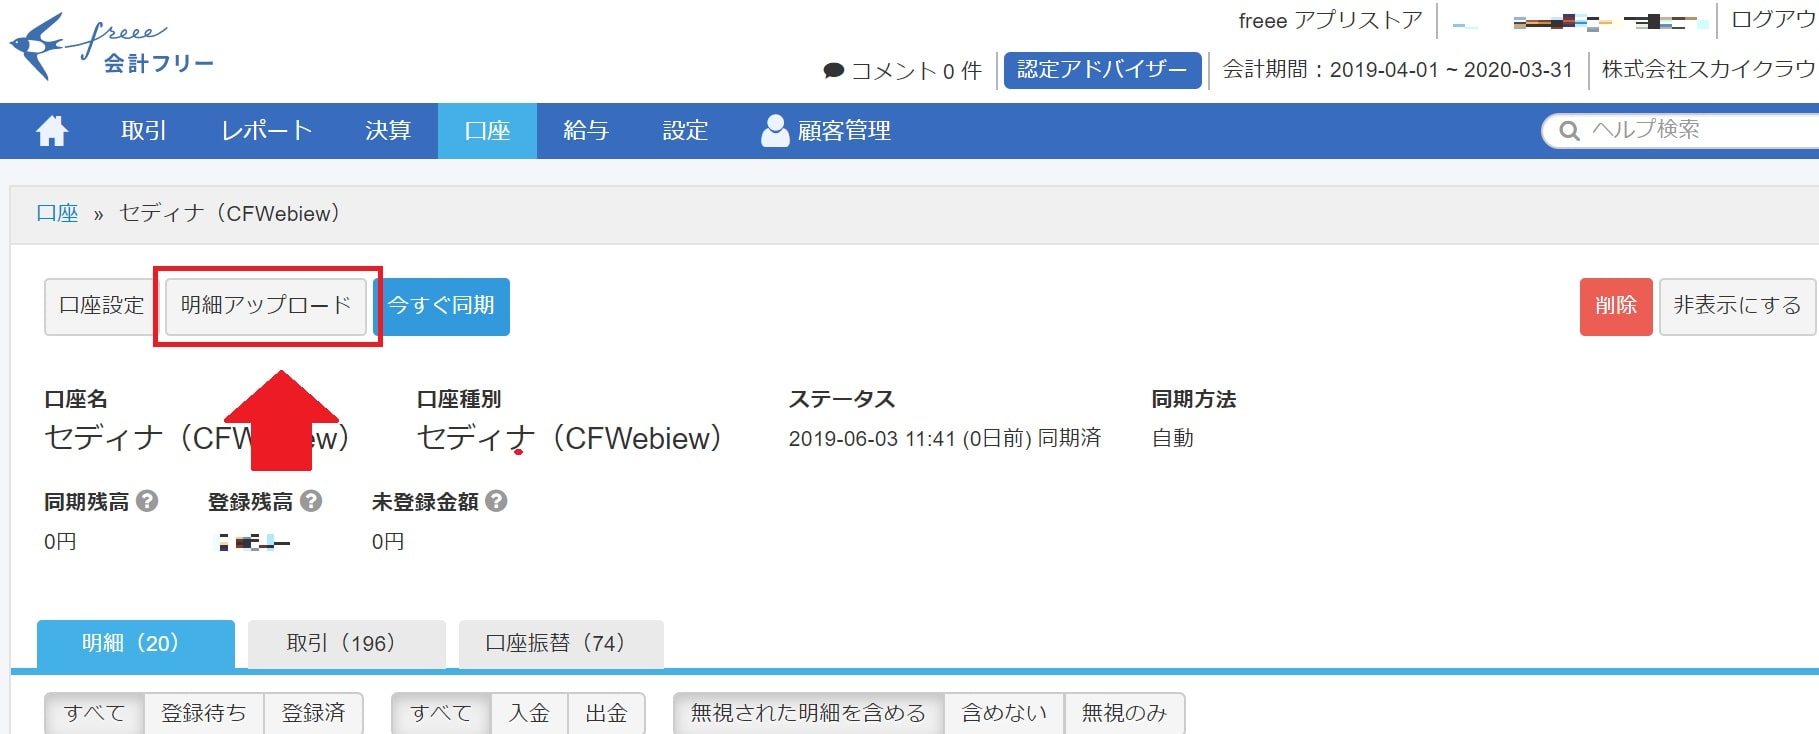Click the 口座設定 button
1819x734 pixels.
point(100,306)
